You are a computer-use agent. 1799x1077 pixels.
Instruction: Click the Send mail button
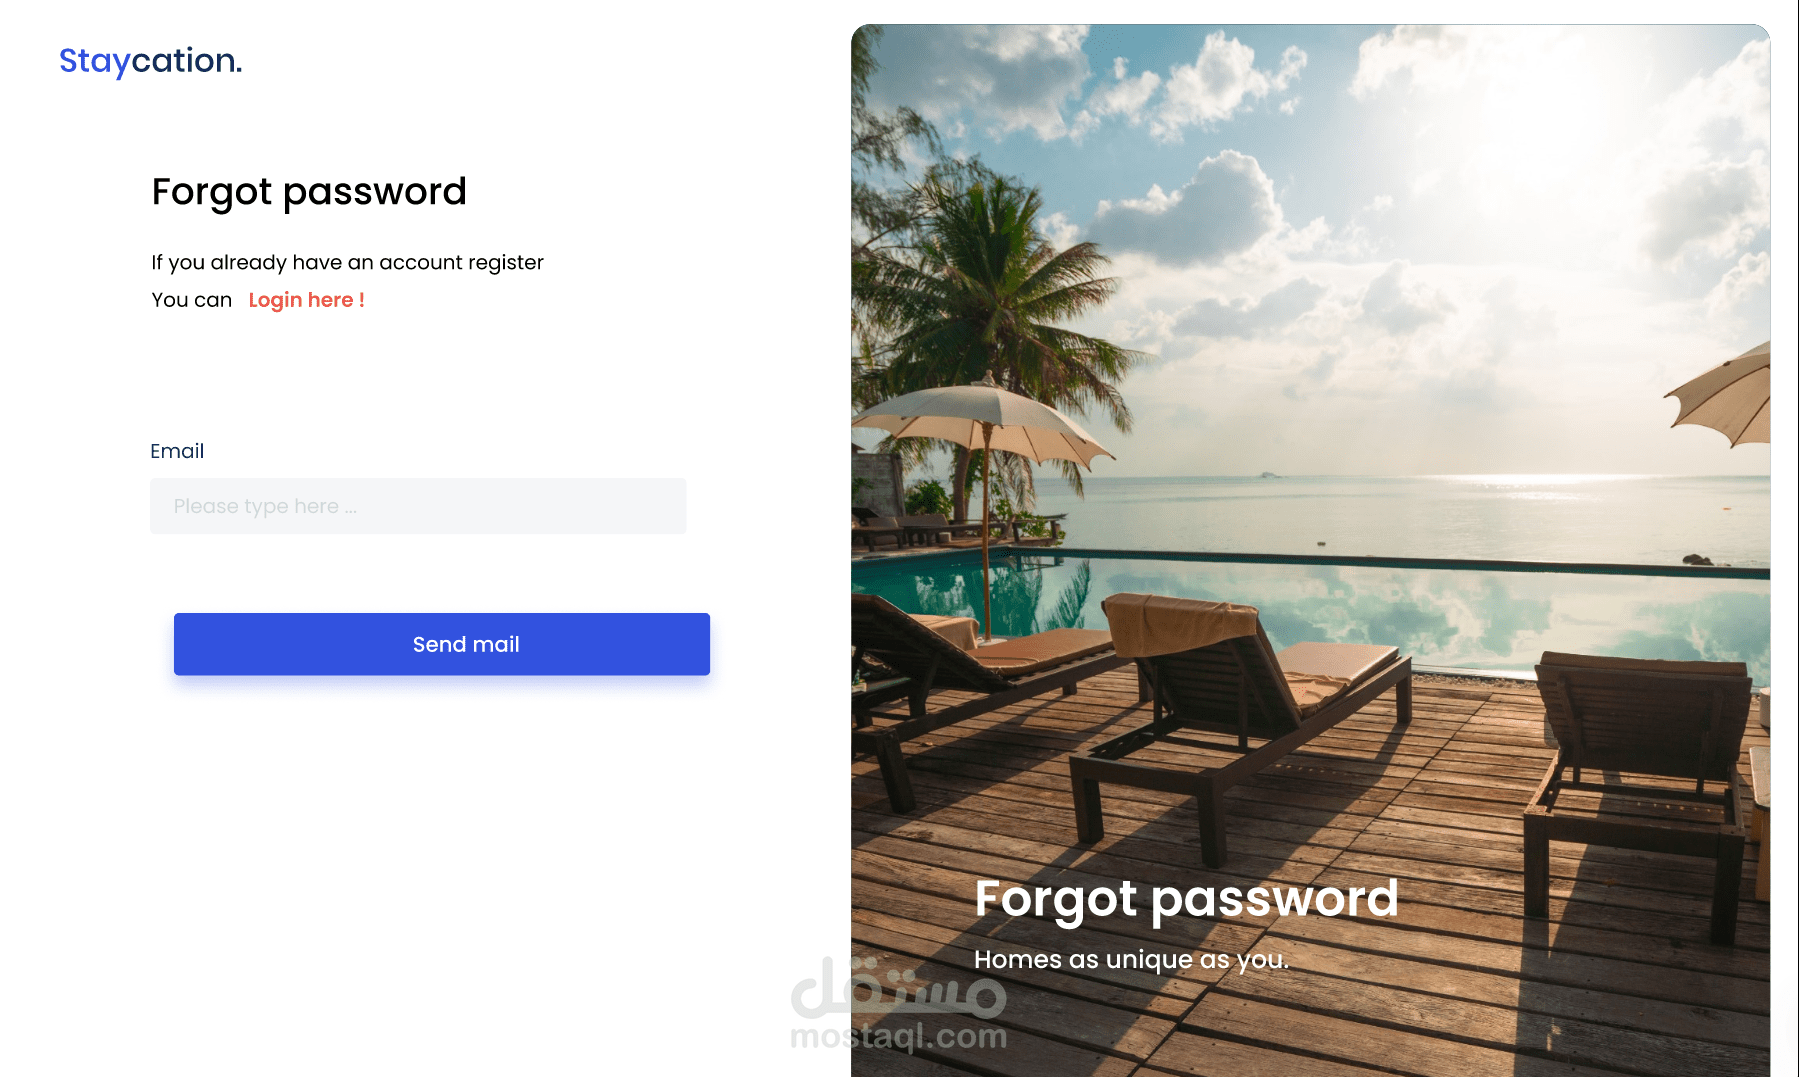point(442,644)
